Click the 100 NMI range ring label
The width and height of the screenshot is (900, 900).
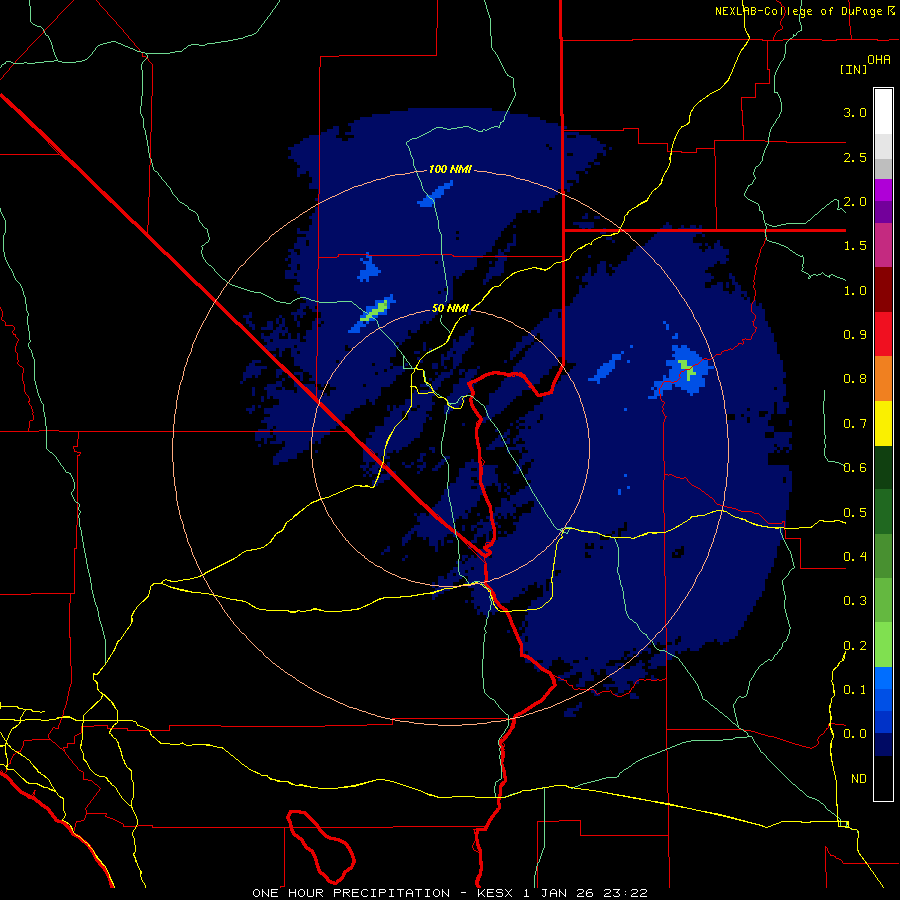450,169
